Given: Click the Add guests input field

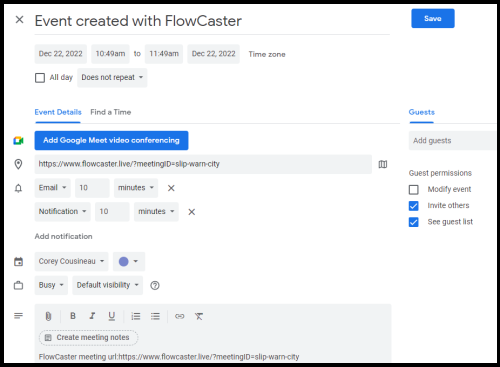Looking at the screenshot, I should 453,141.
